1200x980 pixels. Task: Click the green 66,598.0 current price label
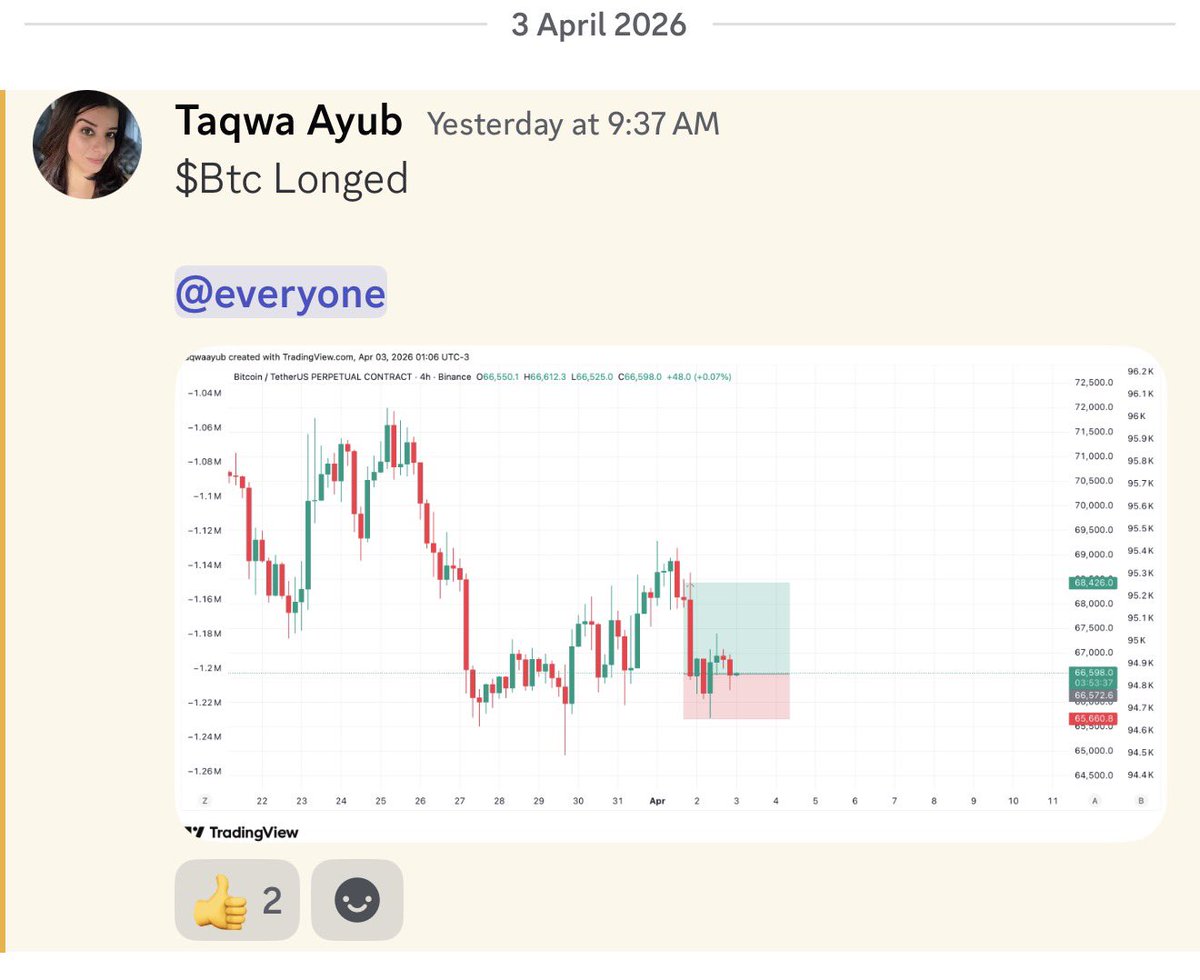1092,673
